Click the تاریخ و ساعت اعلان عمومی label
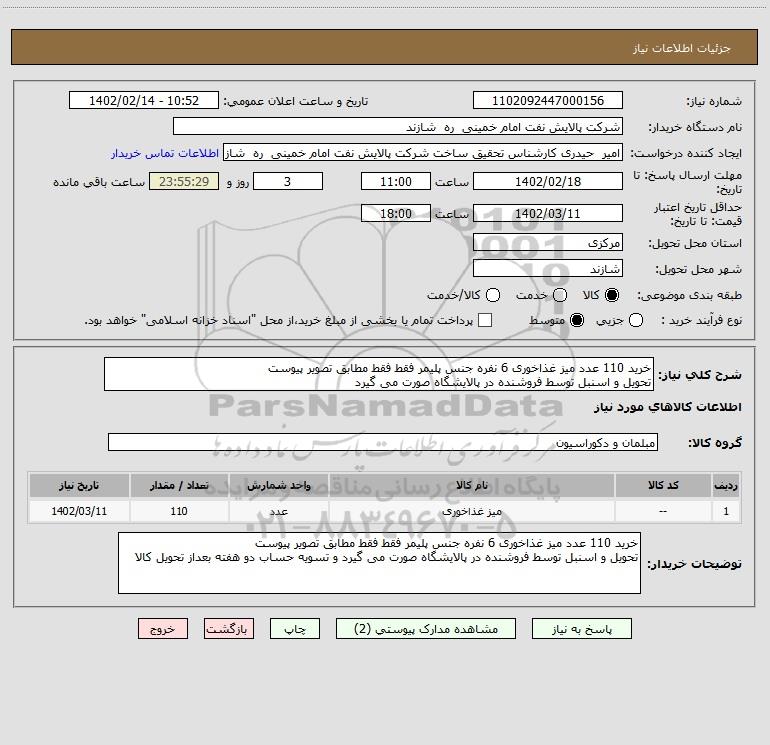This screenshot has height=745, width=770. tap(296, 101)
